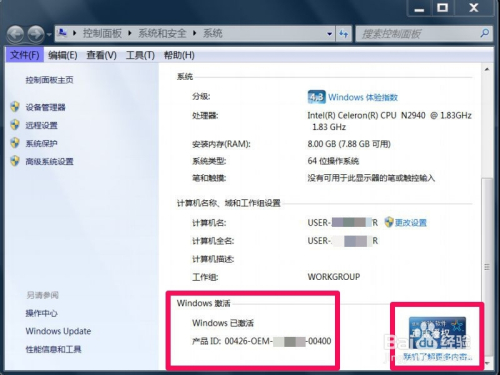Open the 查看(V) menu
This screenshot has height=375, width=500.
101,55
